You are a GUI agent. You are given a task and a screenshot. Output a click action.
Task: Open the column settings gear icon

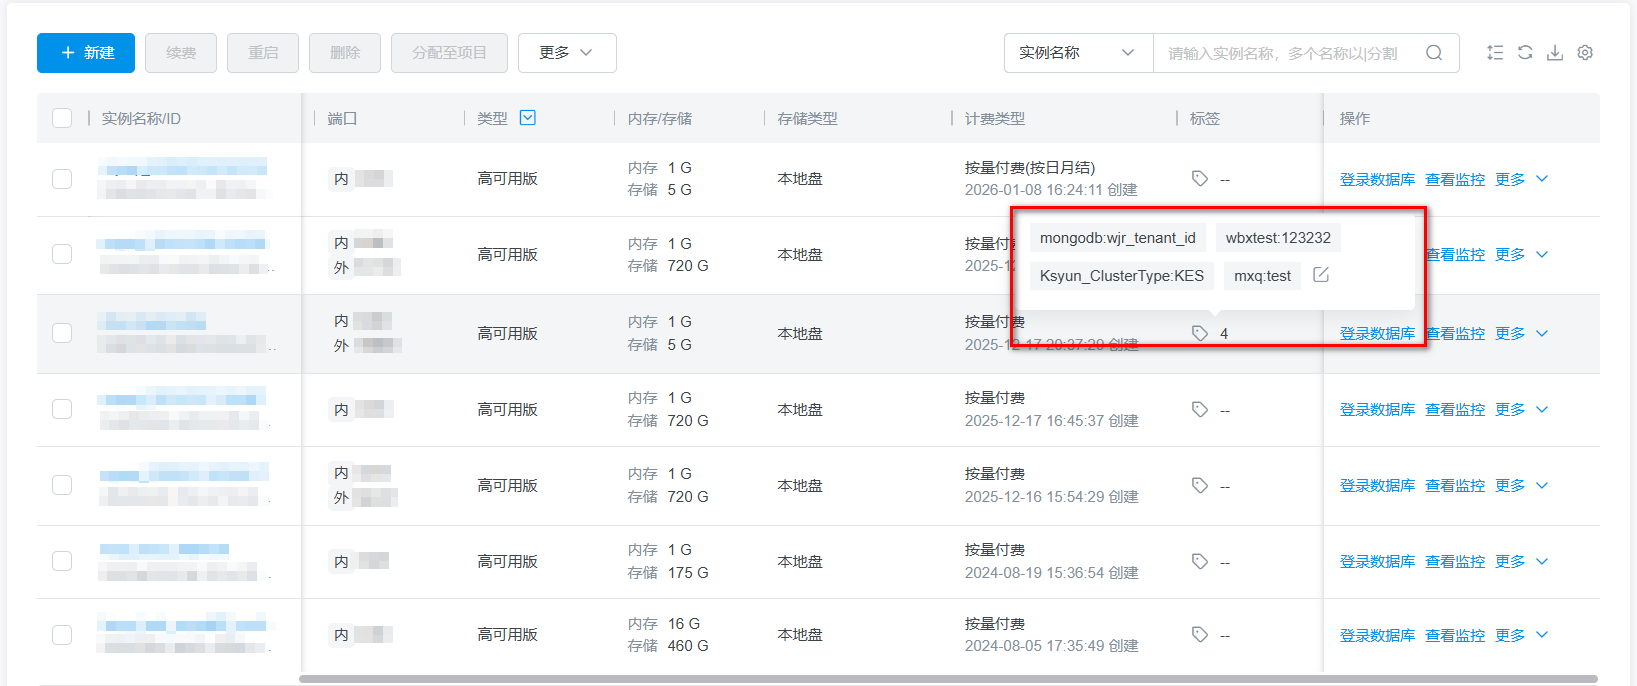(x=1585, y=53)
